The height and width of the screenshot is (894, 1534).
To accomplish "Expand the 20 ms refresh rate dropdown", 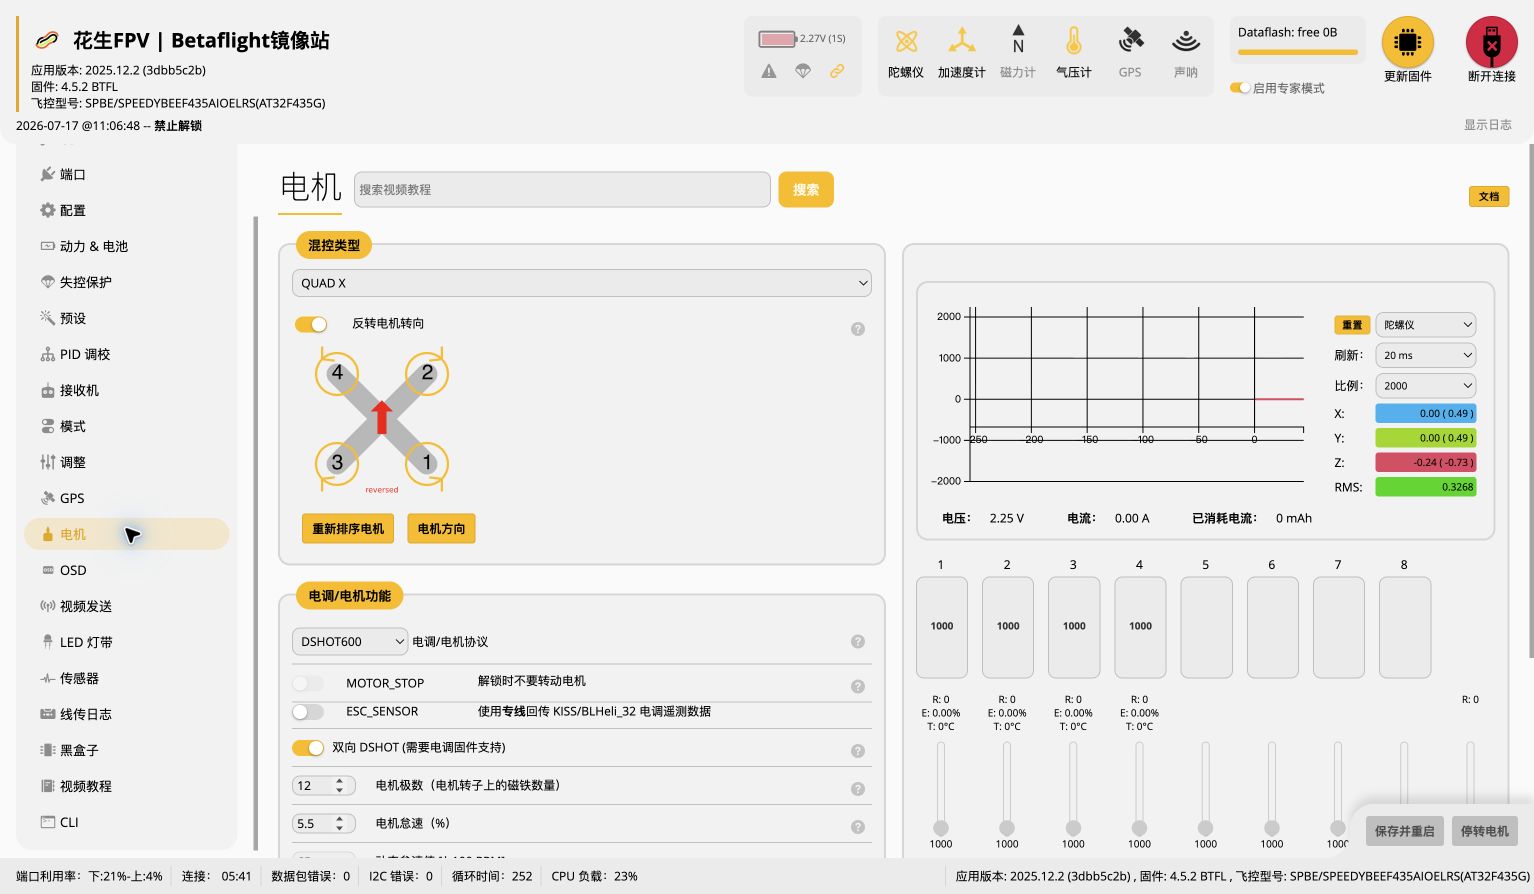I will tap(1426, 355).
